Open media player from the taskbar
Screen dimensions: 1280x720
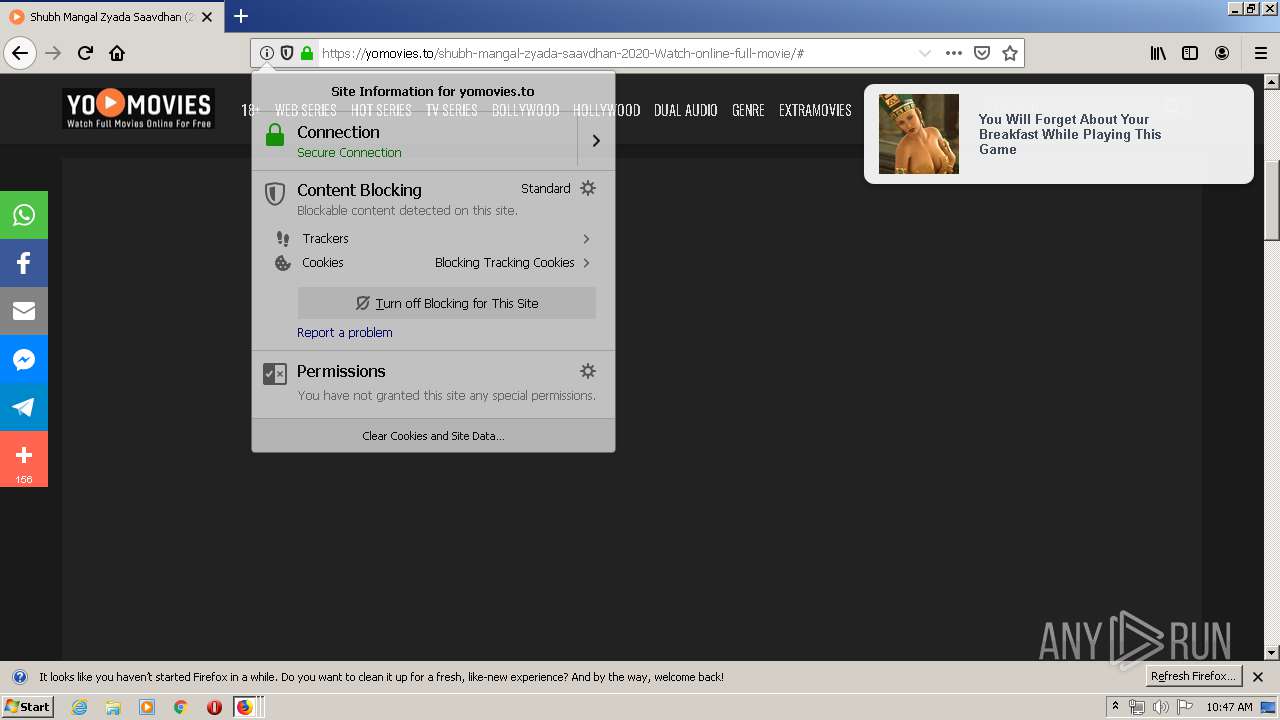[147, 707]
